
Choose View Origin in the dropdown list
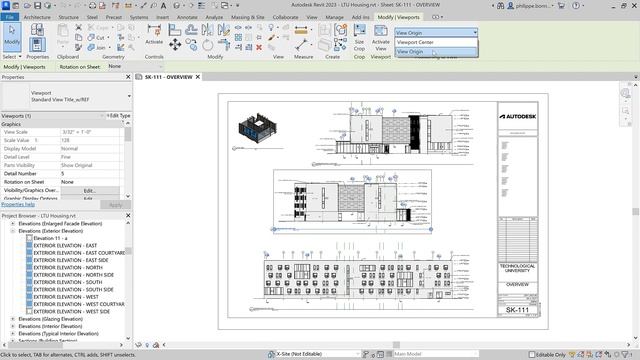pos(436,52)
